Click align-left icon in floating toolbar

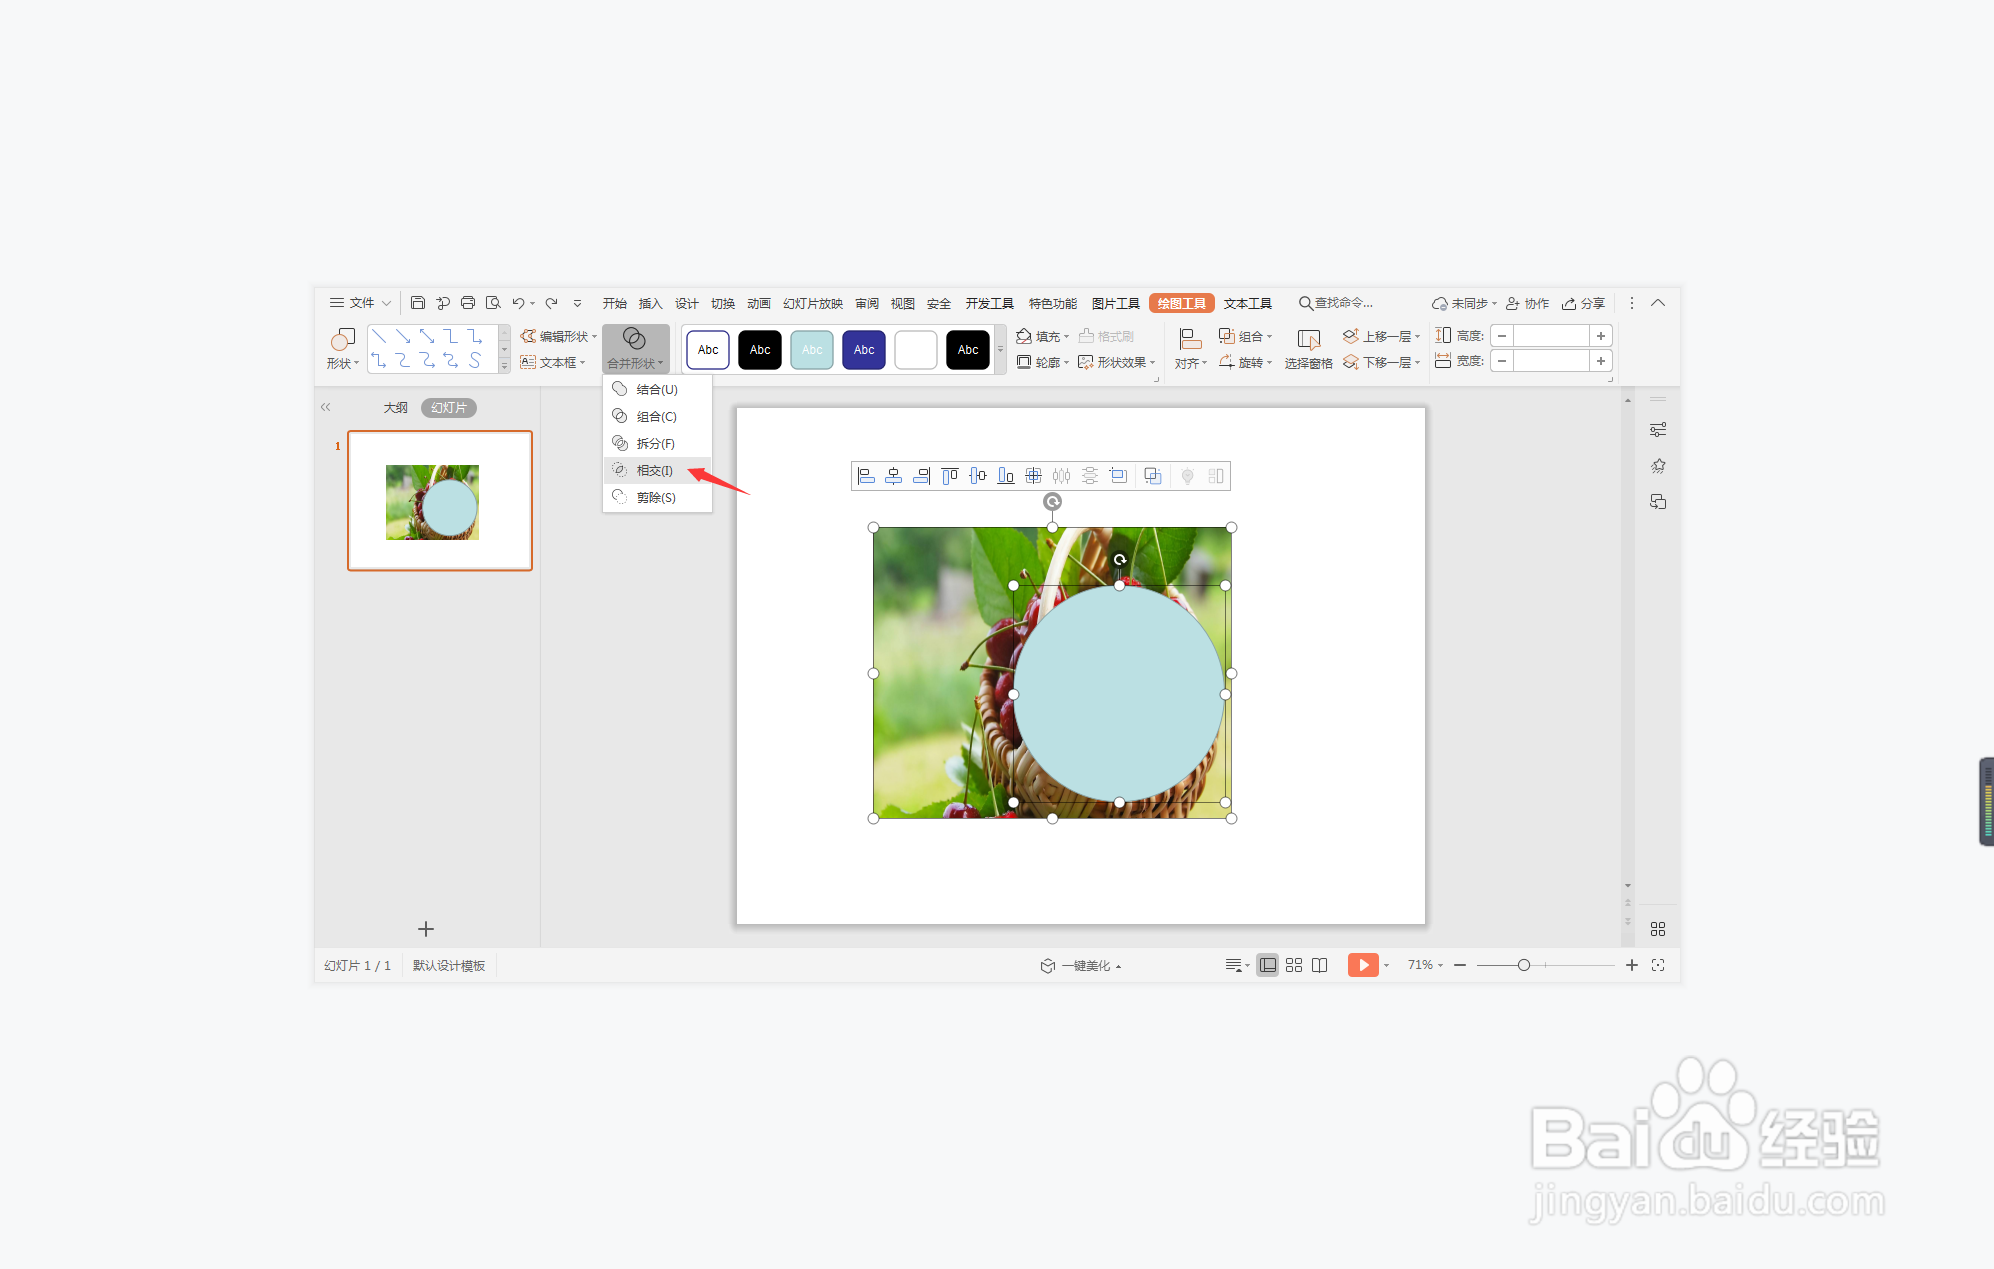click(866, 476)
